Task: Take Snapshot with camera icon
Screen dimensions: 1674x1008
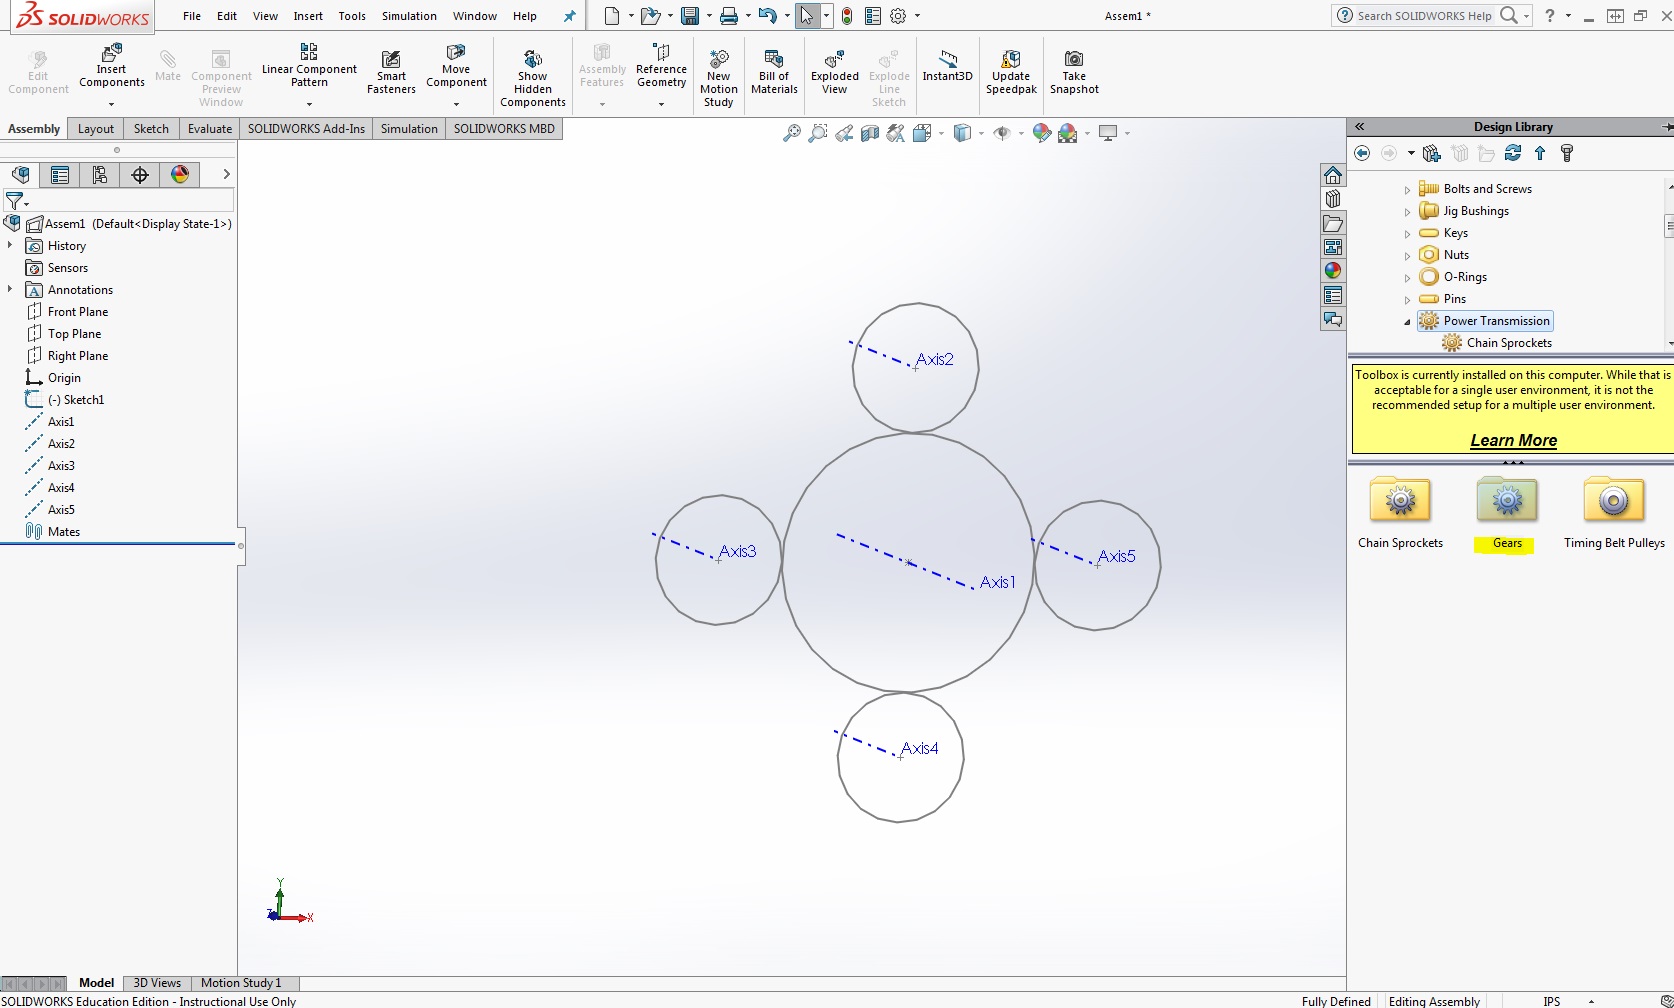Action: [1074, 72]
